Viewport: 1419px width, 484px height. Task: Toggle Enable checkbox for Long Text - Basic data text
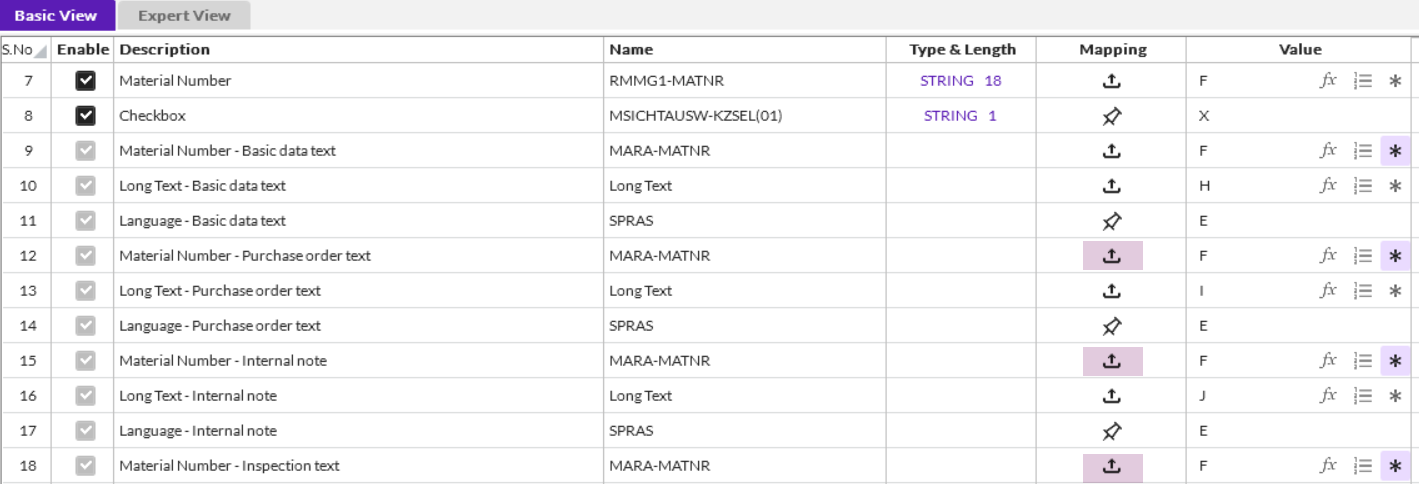click(x=86, y=186)
